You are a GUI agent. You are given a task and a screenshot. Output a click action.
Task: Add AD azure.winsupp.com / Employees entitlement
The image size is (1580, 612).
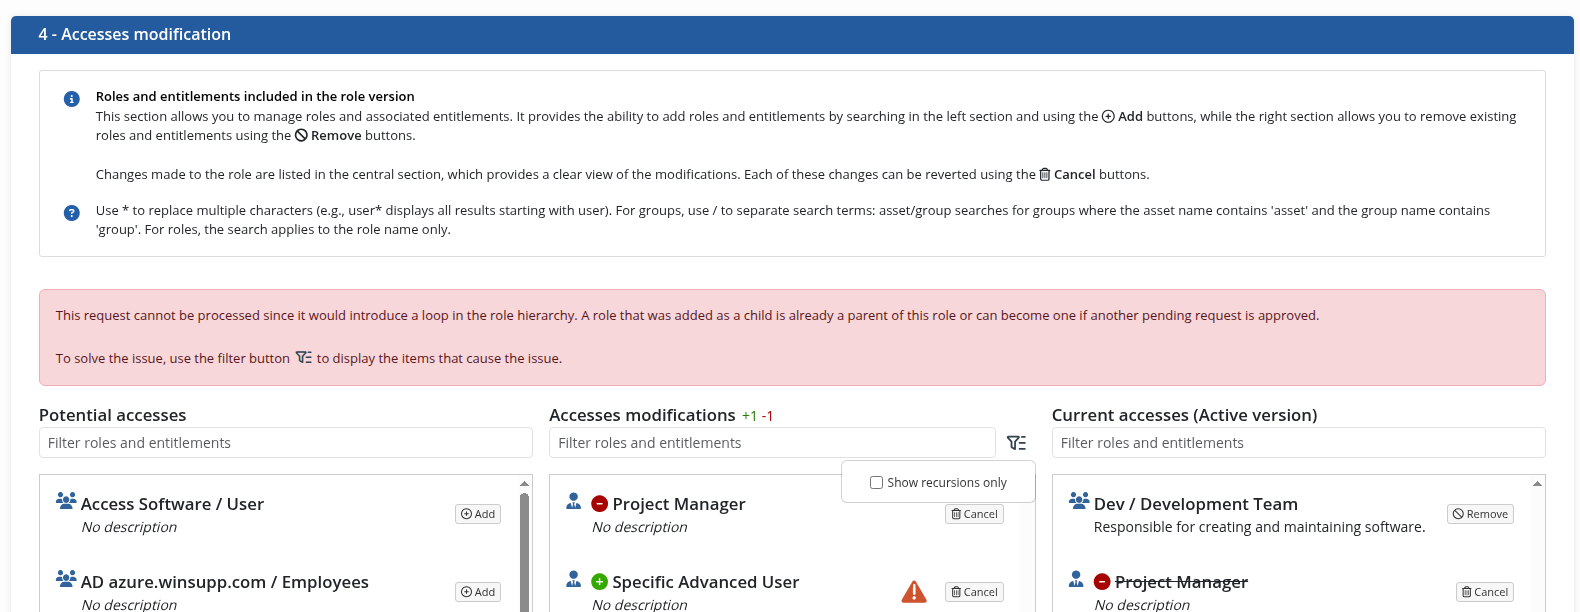coord(478,592)
